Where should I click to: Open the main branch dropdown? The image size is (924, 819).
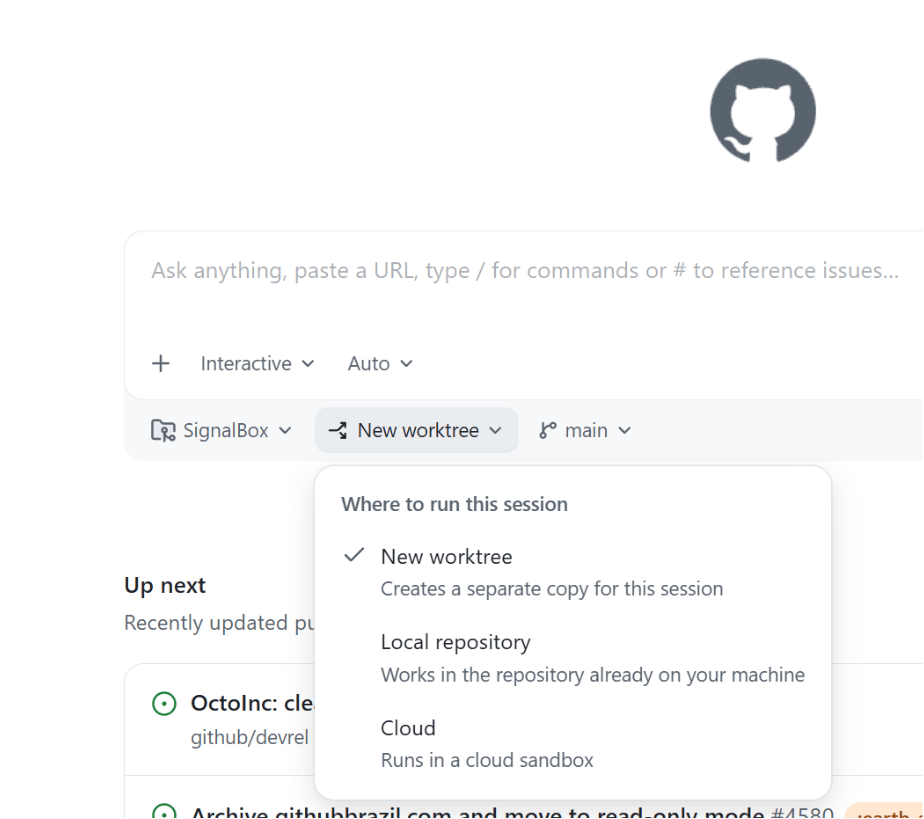[585, 431]
